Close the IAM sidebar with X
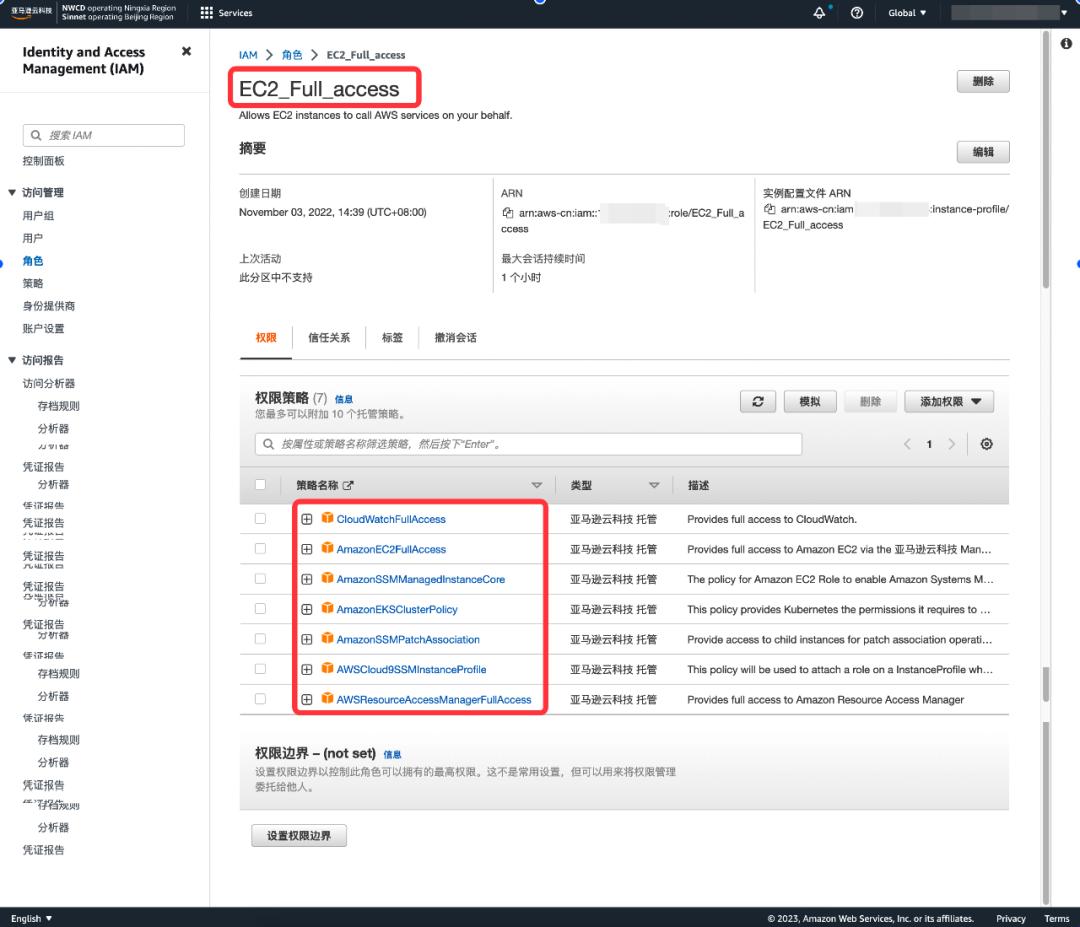The height and width of the screenshot is (927, 1080). [x=186, y=51]
